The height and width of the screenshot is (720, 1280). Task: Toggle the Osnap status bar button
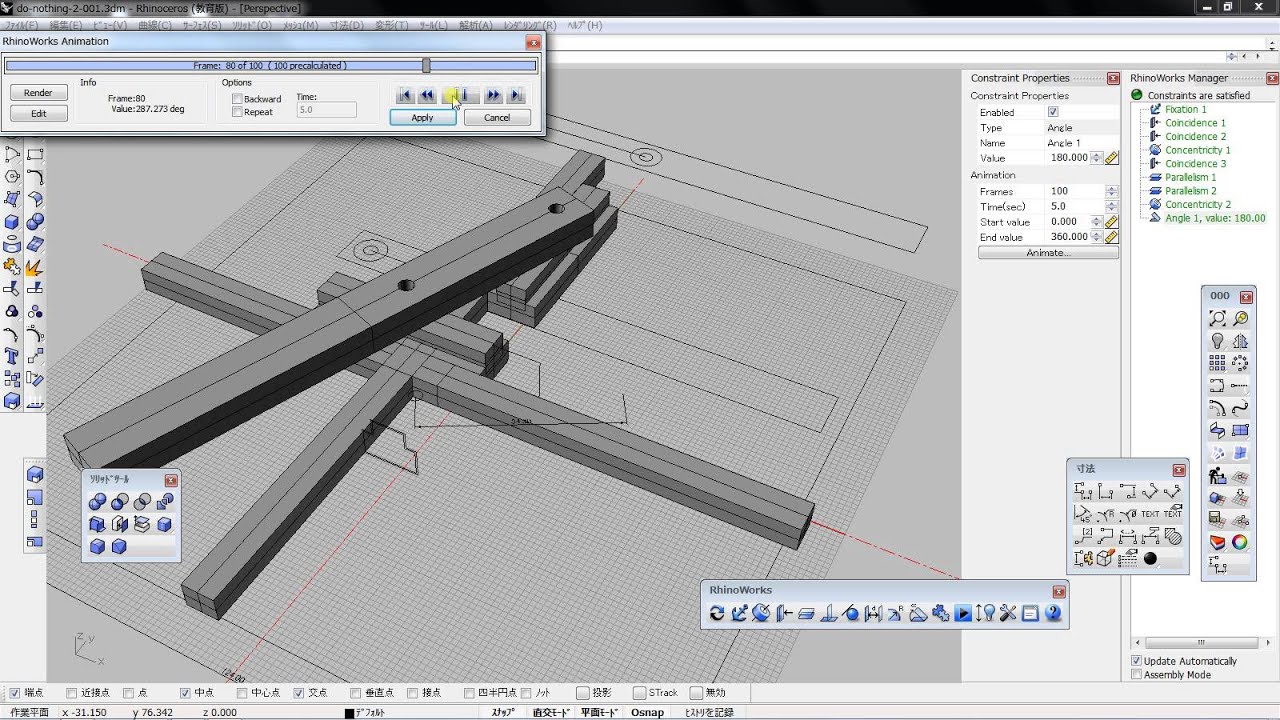click(x=647, y=712)
